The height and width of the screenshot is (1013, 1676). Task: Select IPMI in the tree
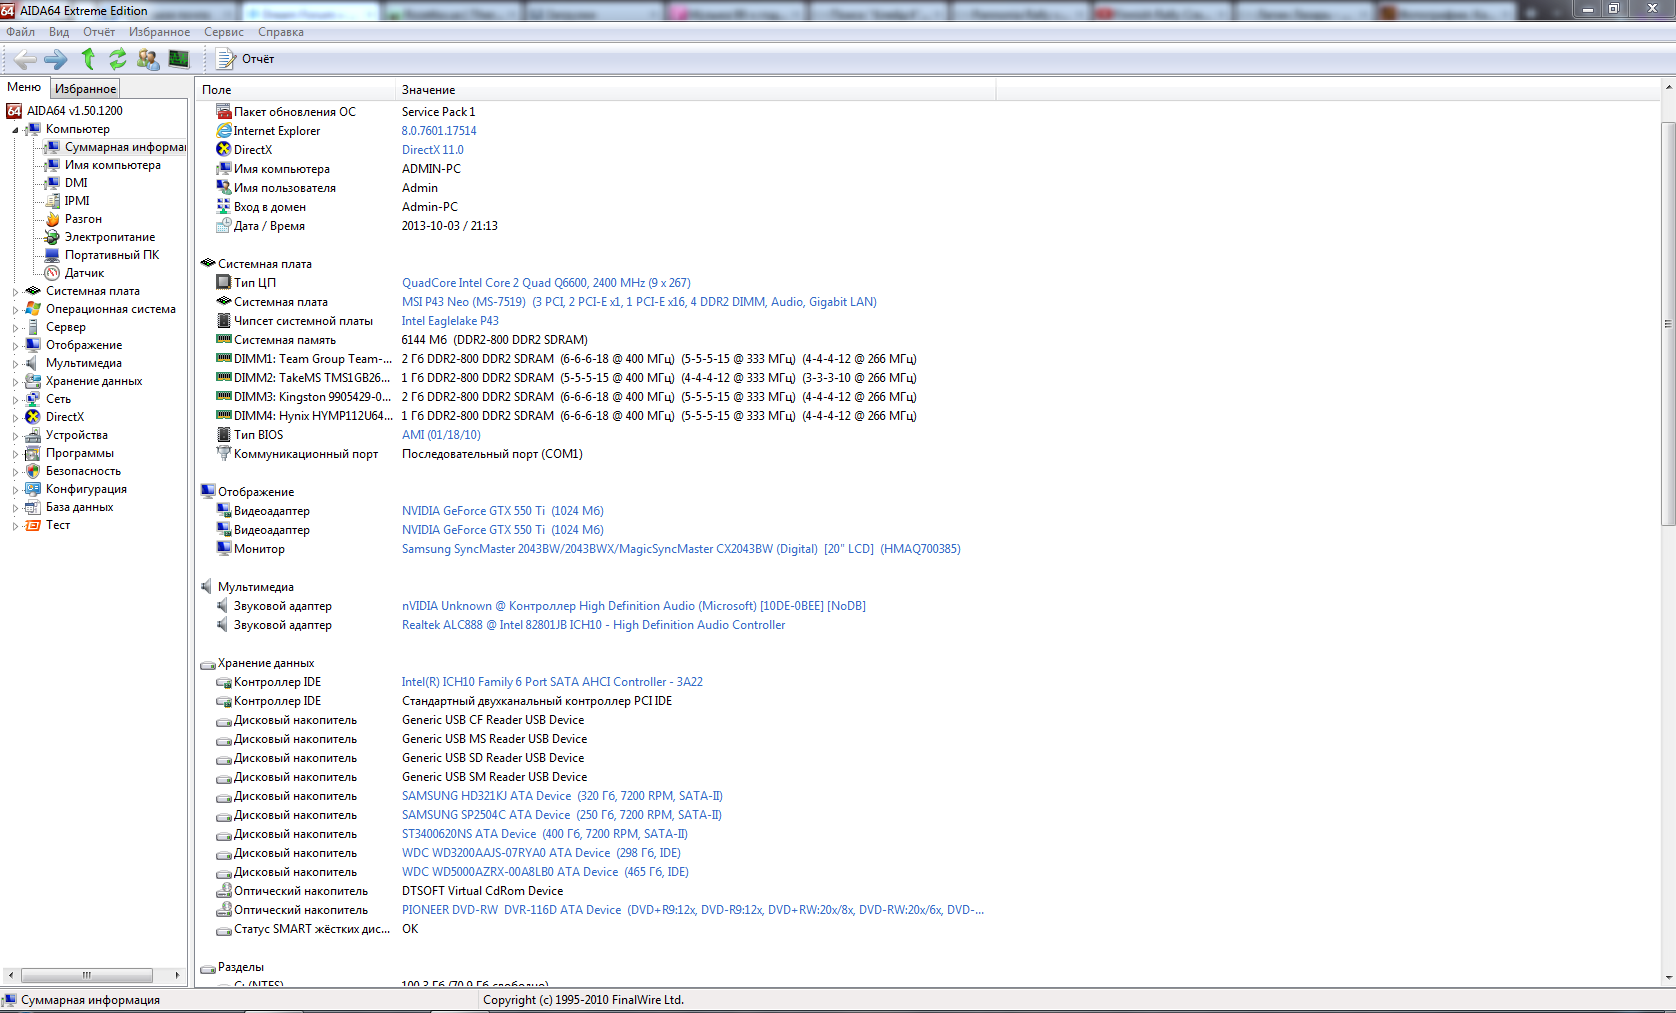(x=77, y=201)
